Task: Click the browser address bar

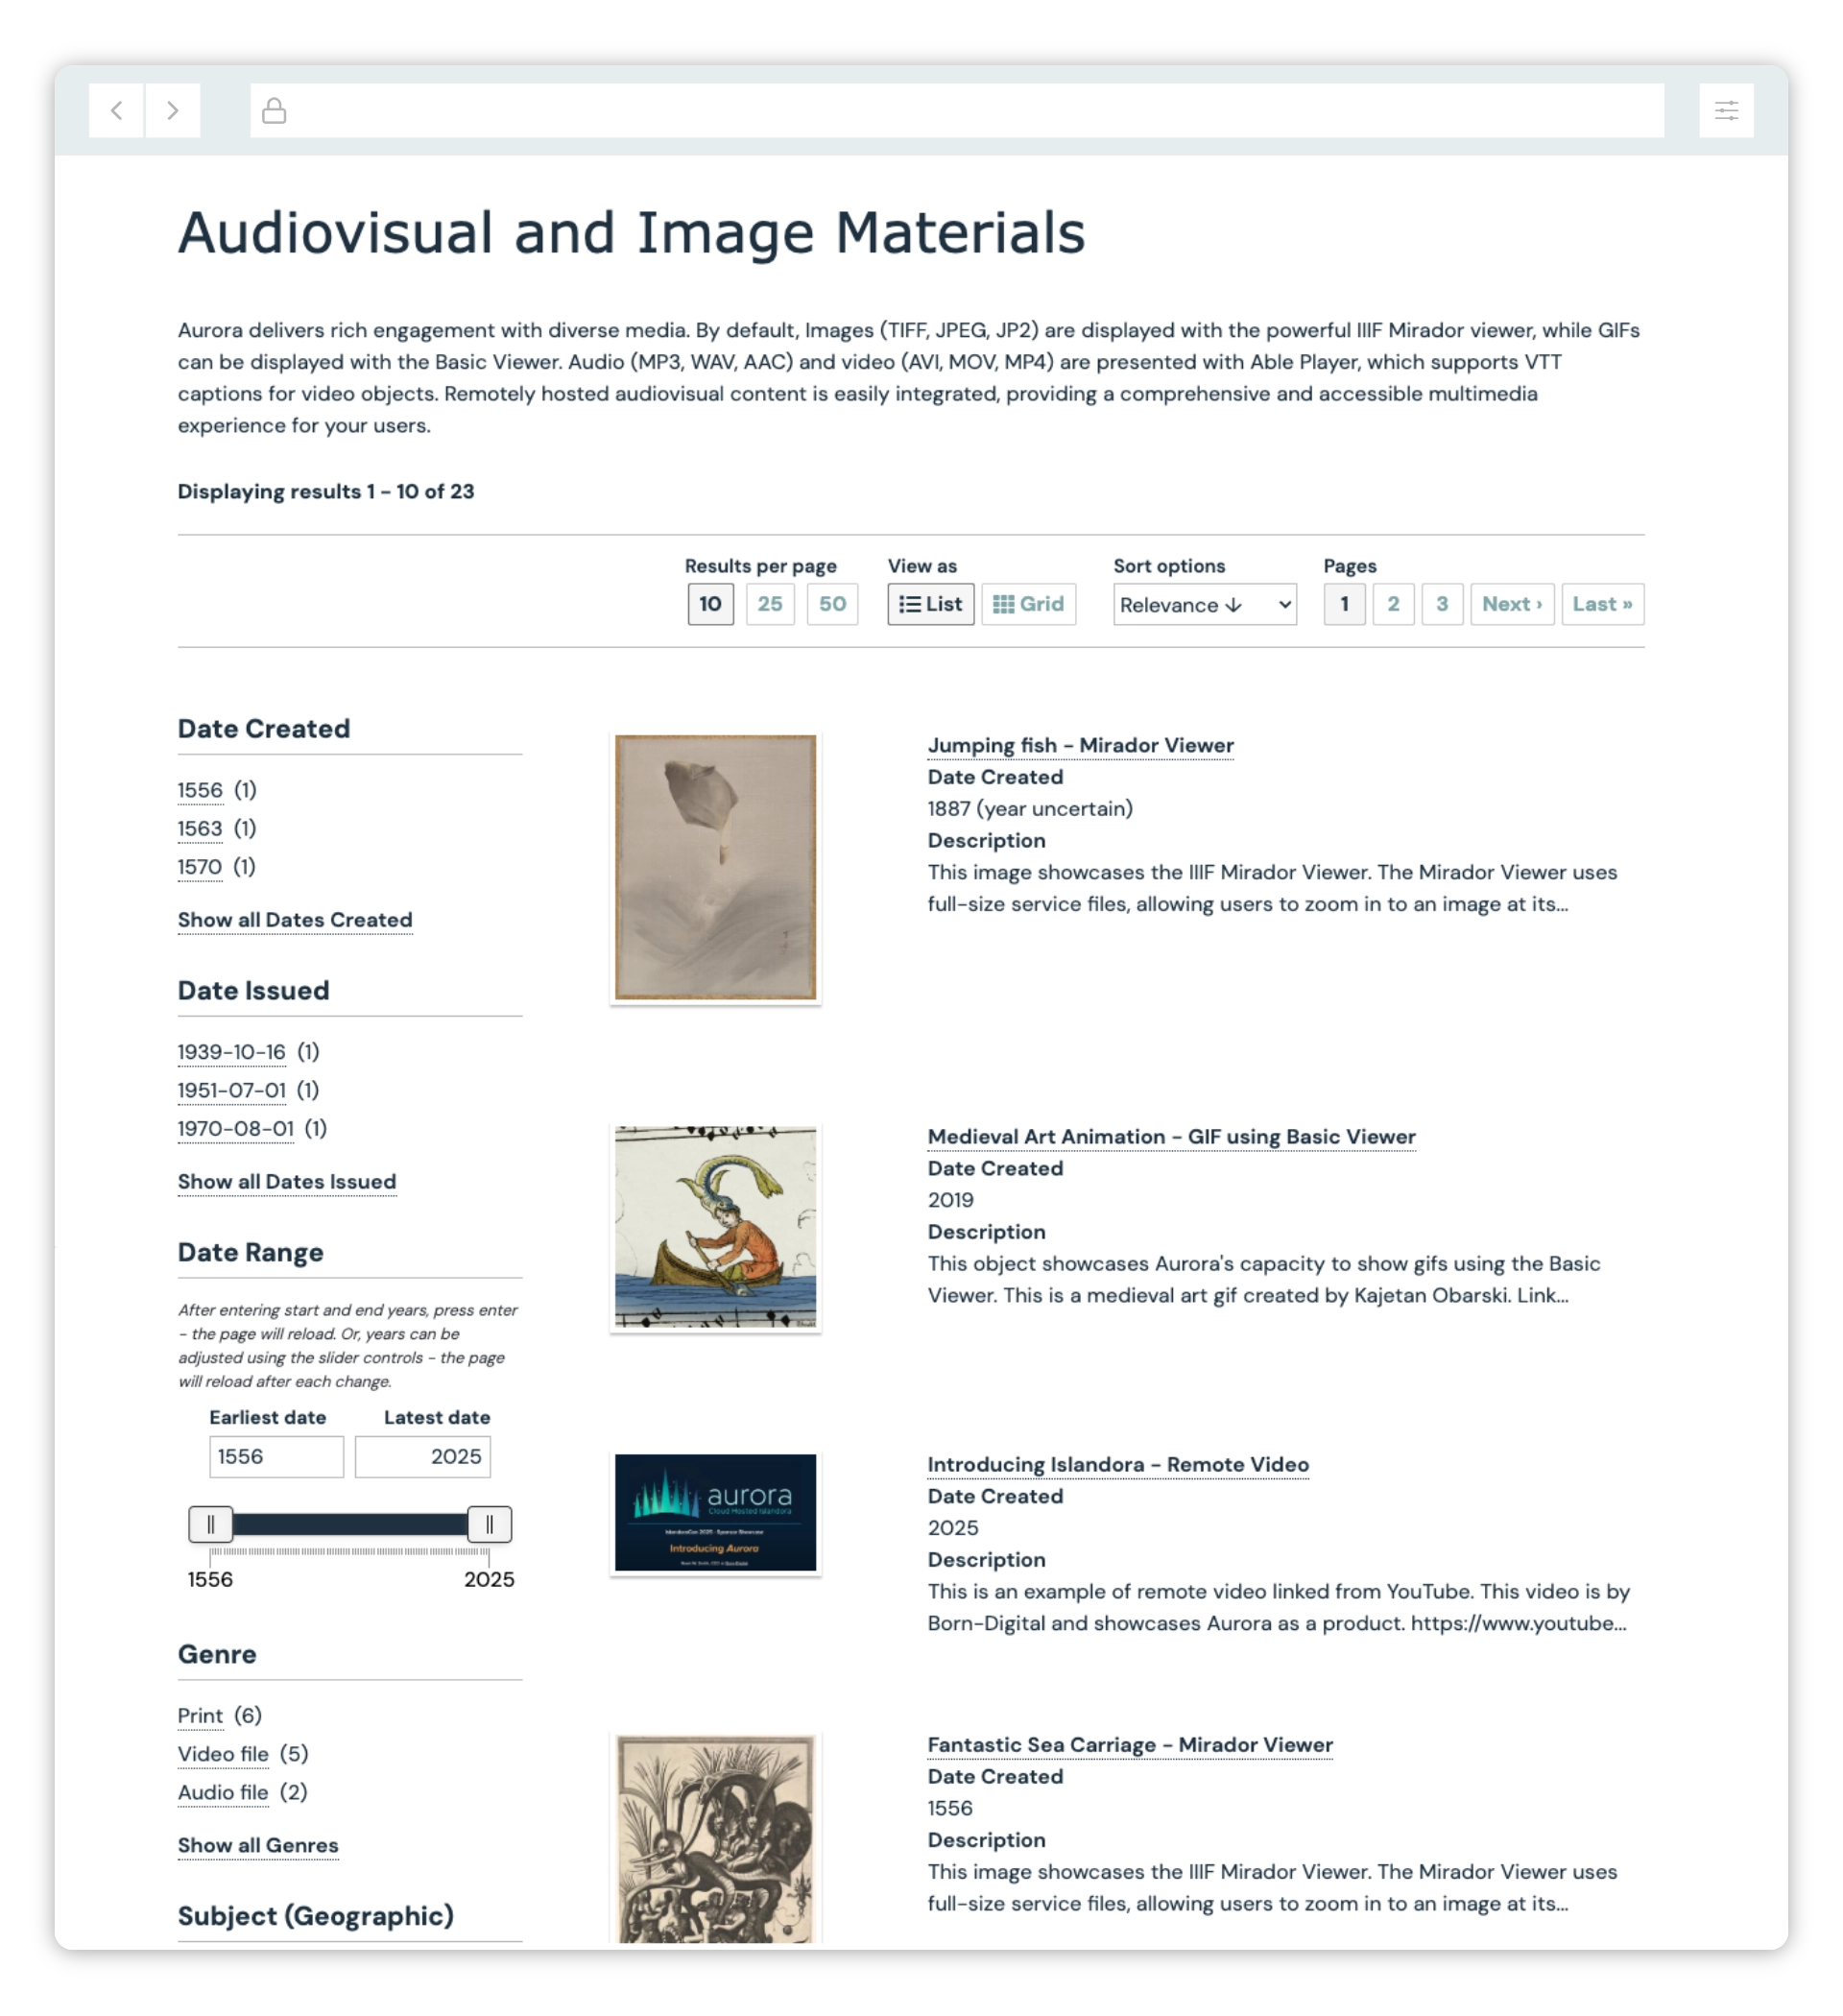Action: (958, 110)
